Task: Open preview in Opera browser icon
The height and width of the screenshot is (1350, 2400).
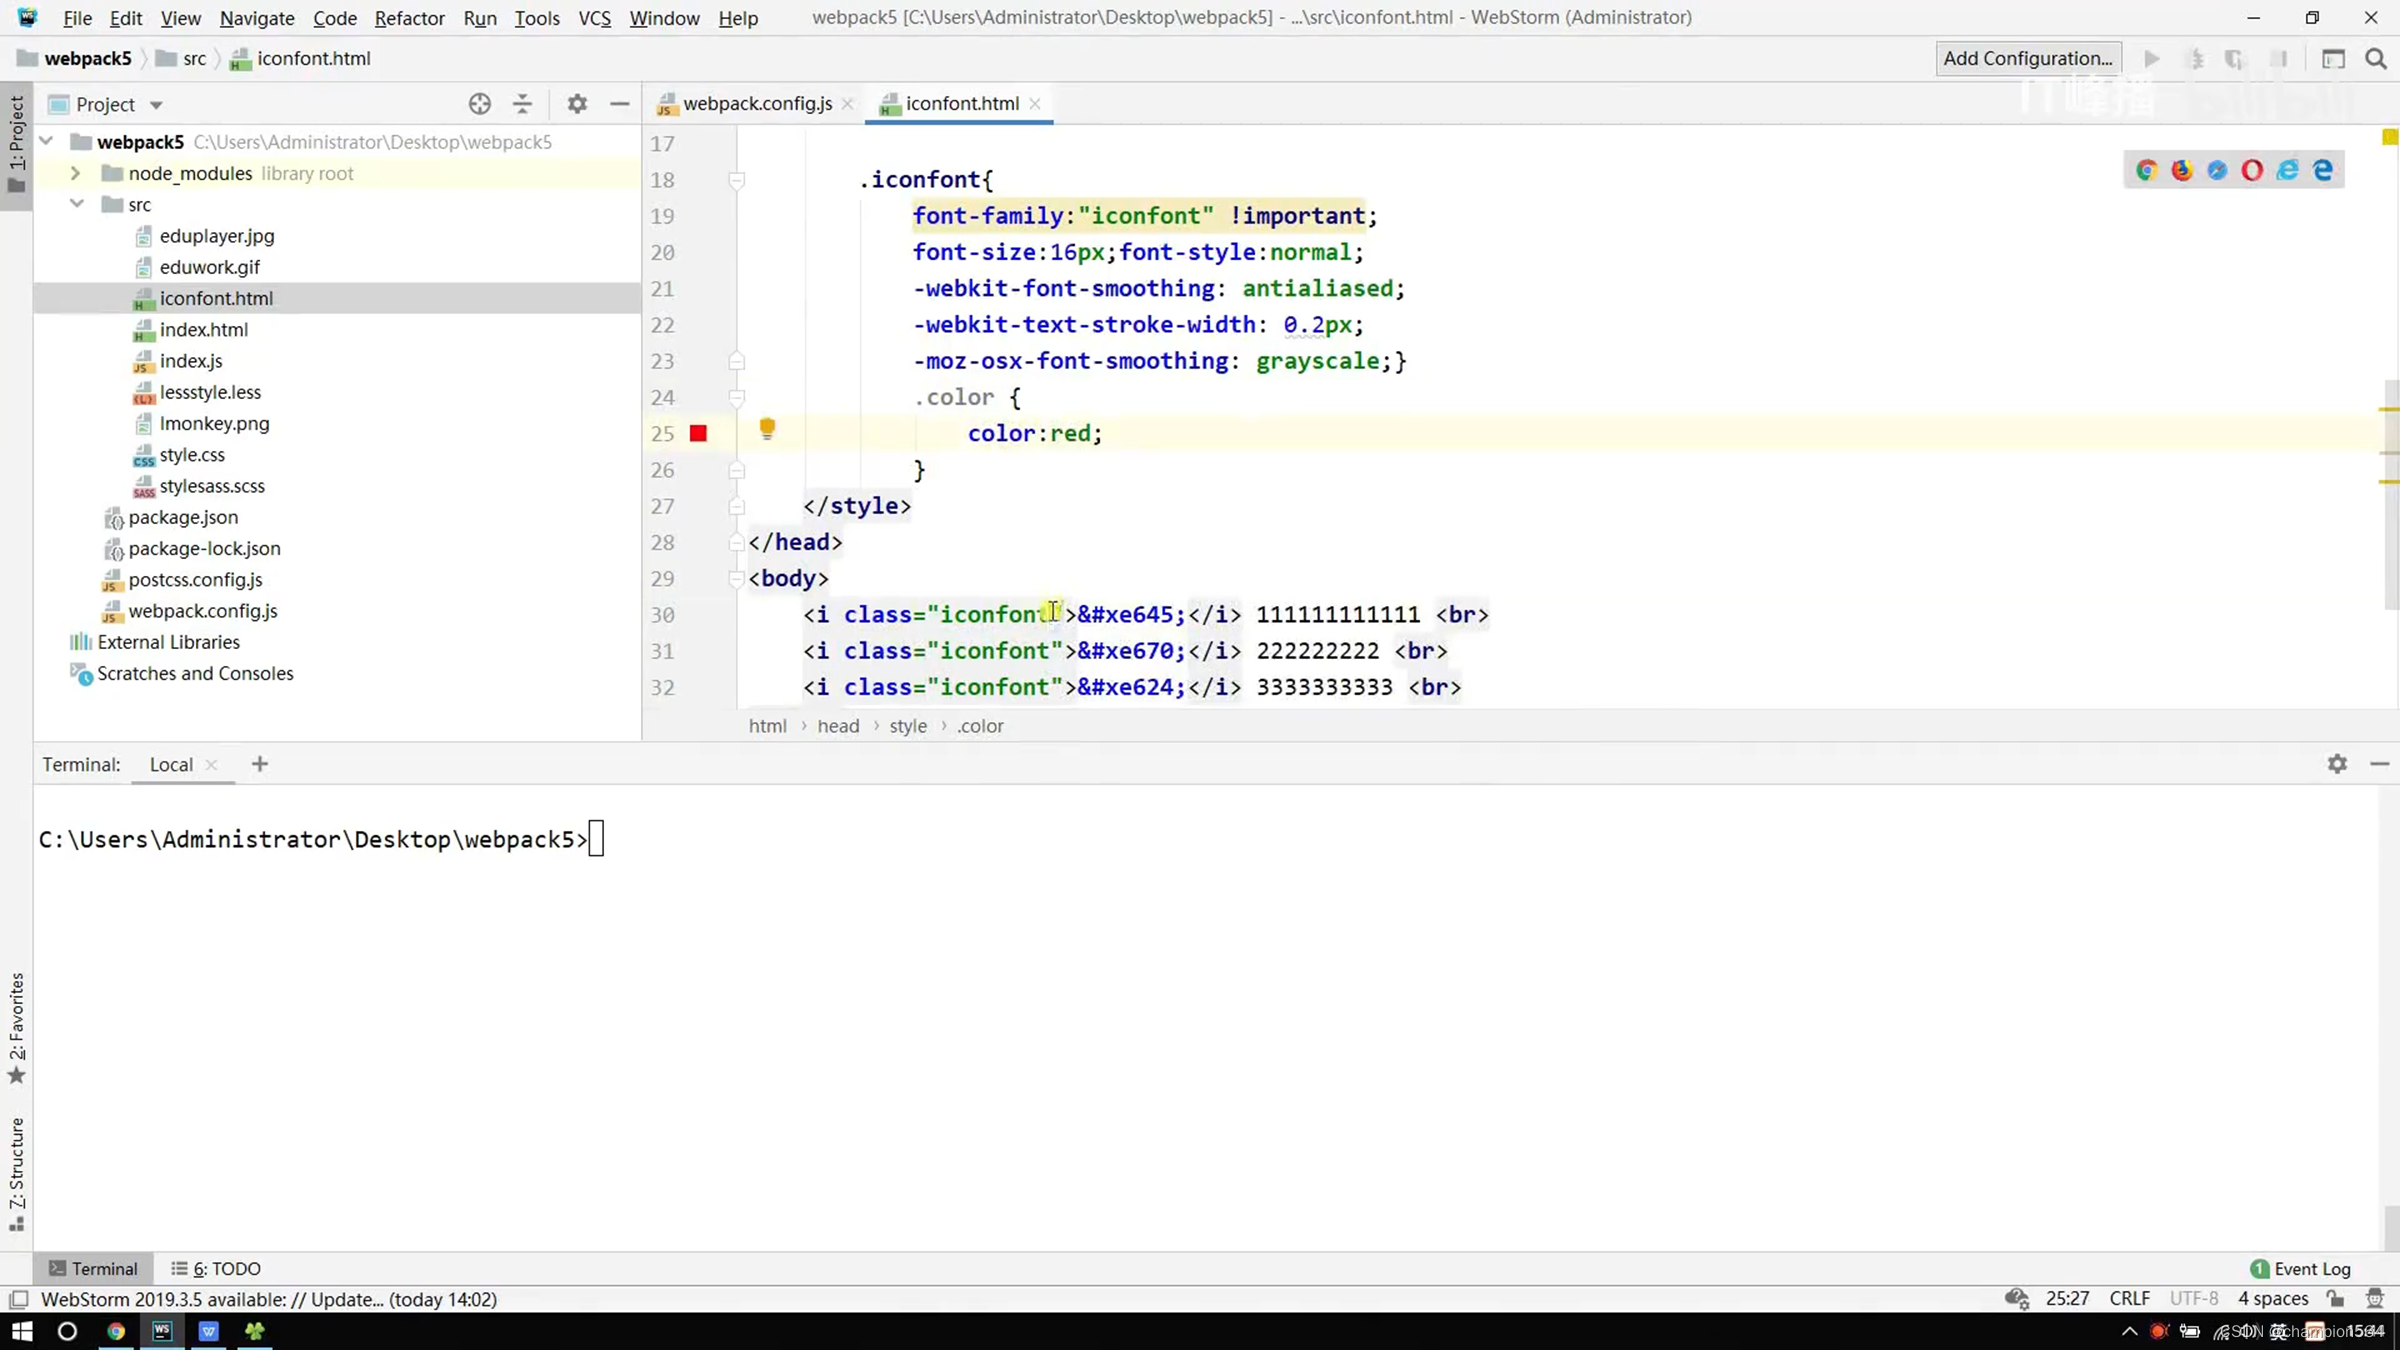Action: (x=2252, y=170)
